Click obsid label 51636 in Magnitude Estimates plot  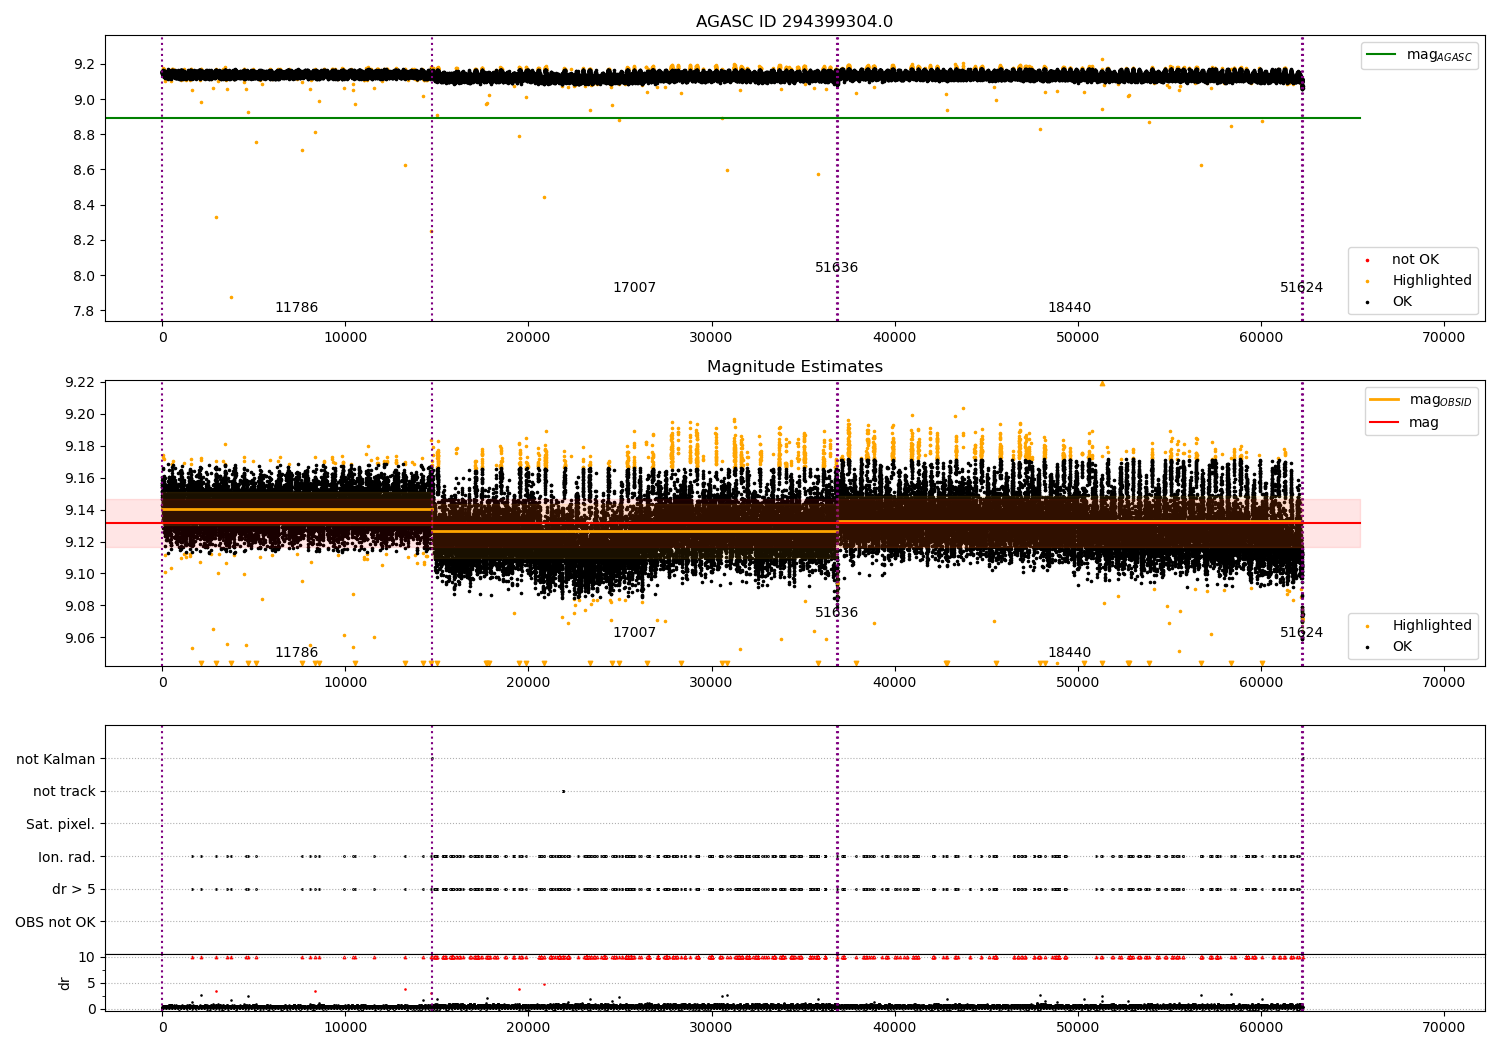coord(837,613)
